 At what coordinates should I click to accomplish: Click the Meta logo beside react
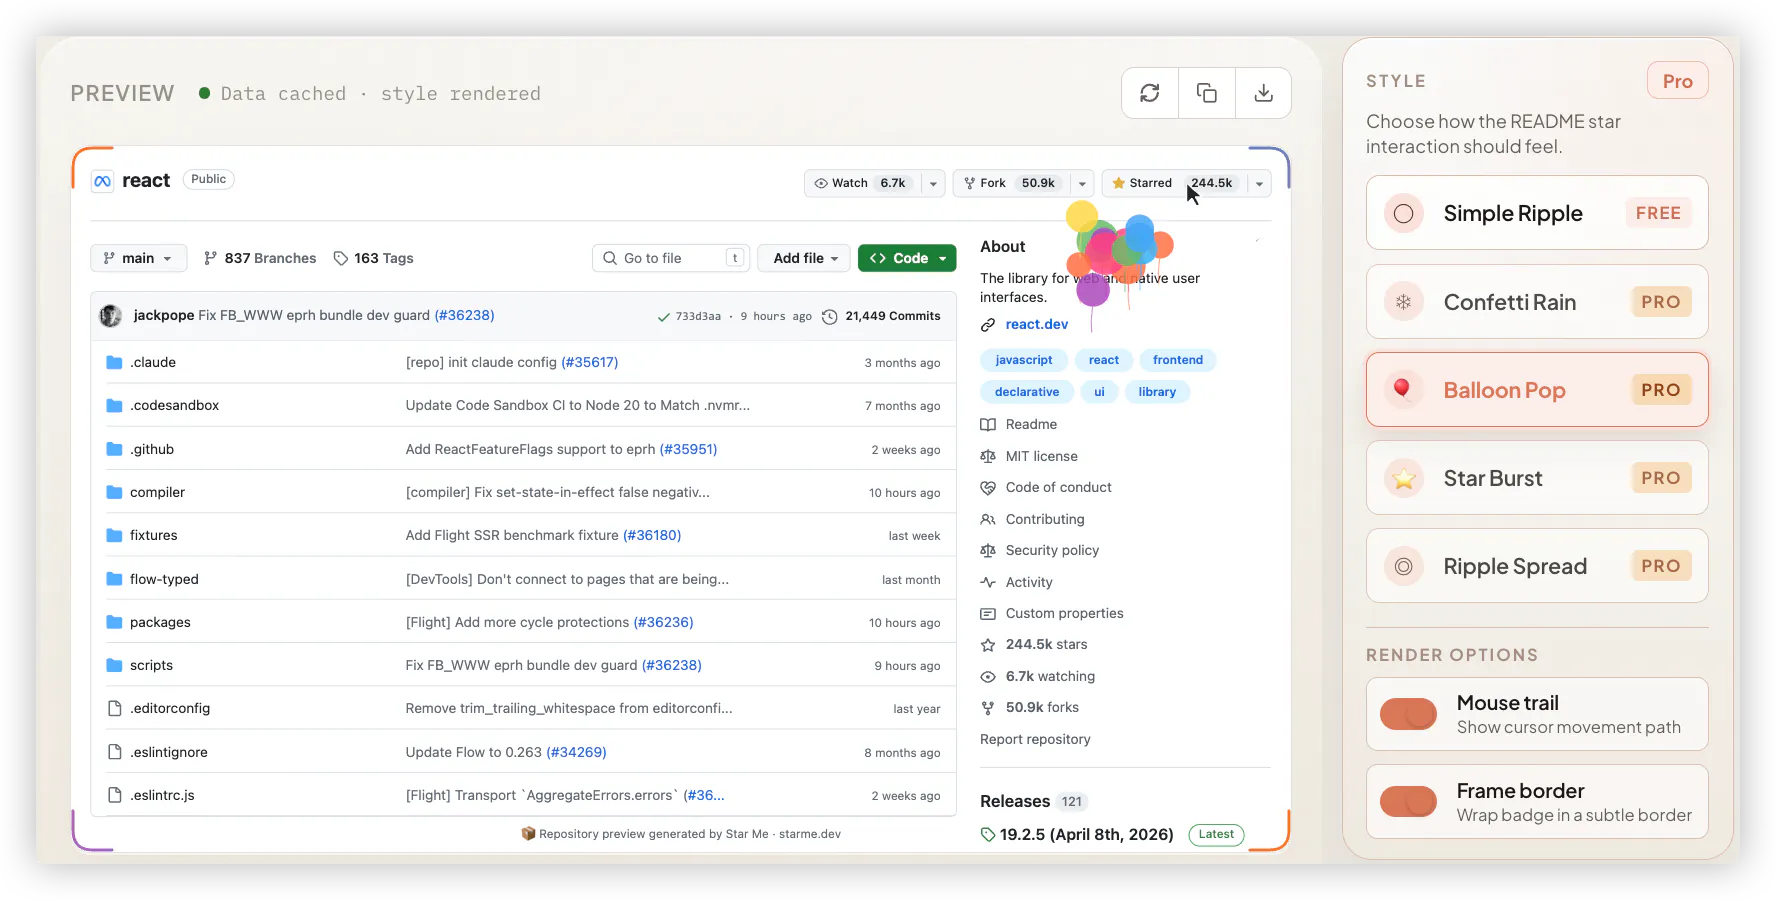tap(102, 181)
